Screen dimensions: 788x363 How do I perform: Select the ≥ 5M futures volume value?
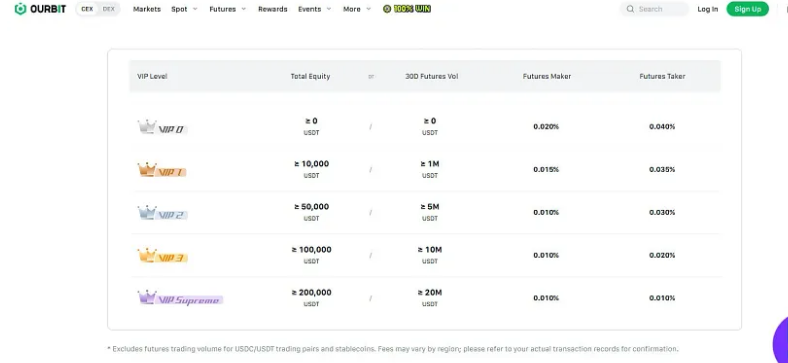coord(430,207)
